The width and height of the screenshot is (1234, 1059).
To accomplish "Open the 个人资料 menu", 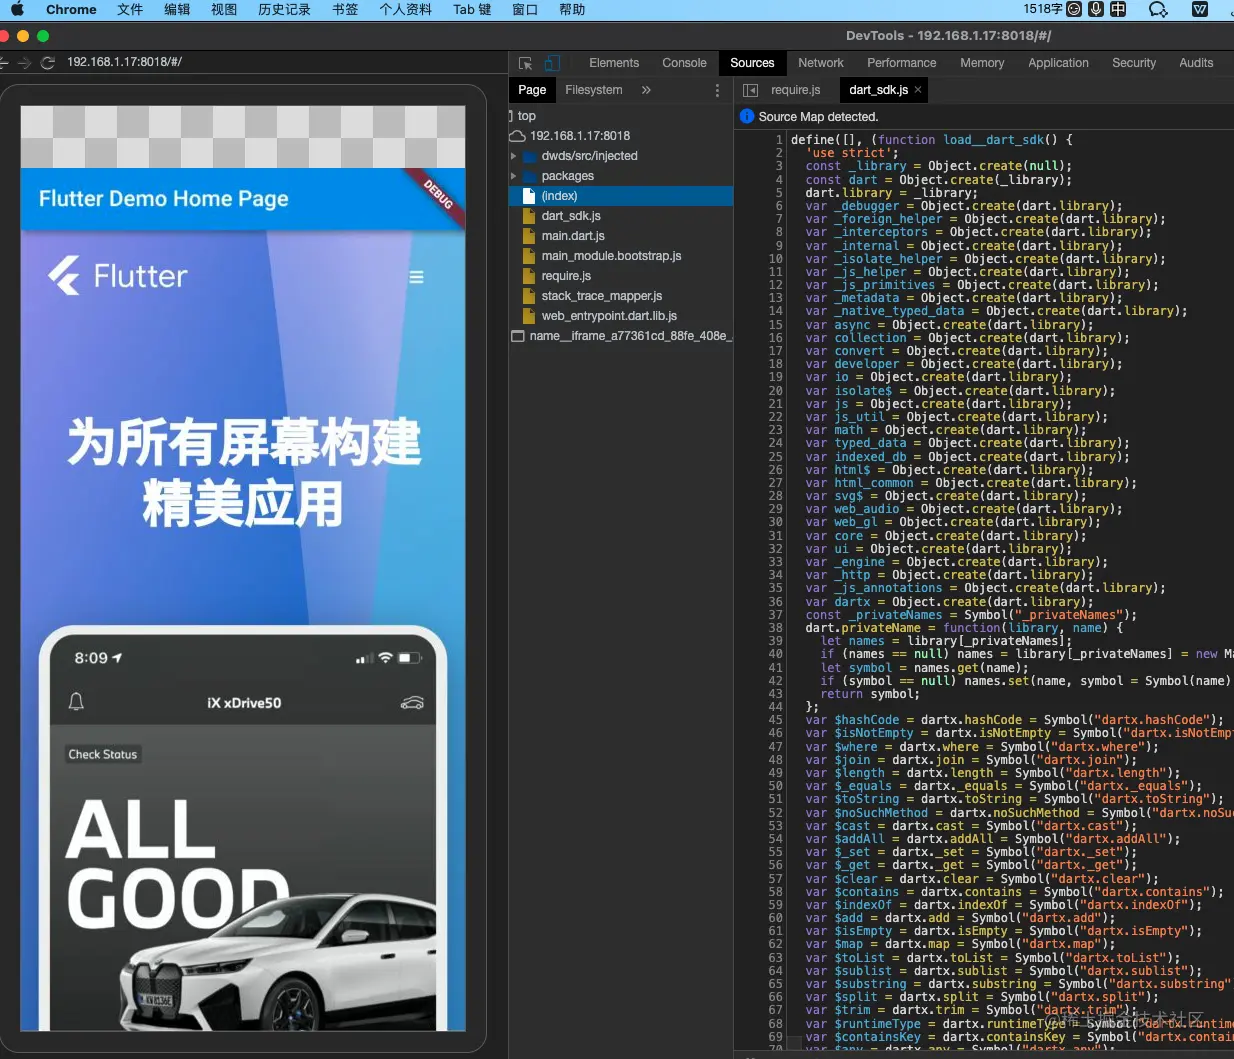I will coord(406,9).
